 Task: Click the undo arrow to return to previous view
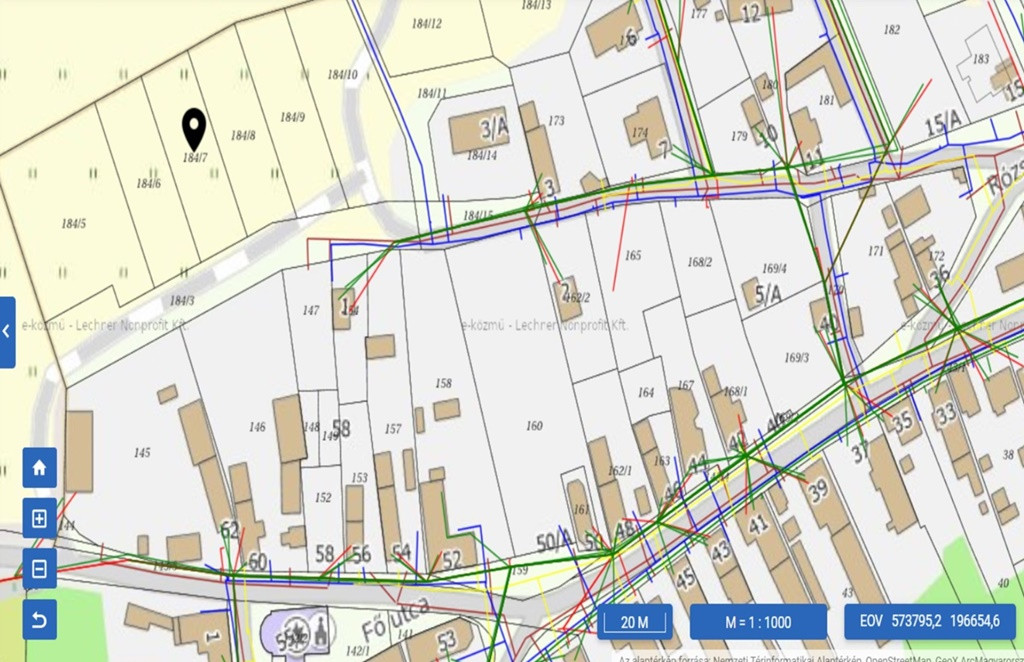40,620
